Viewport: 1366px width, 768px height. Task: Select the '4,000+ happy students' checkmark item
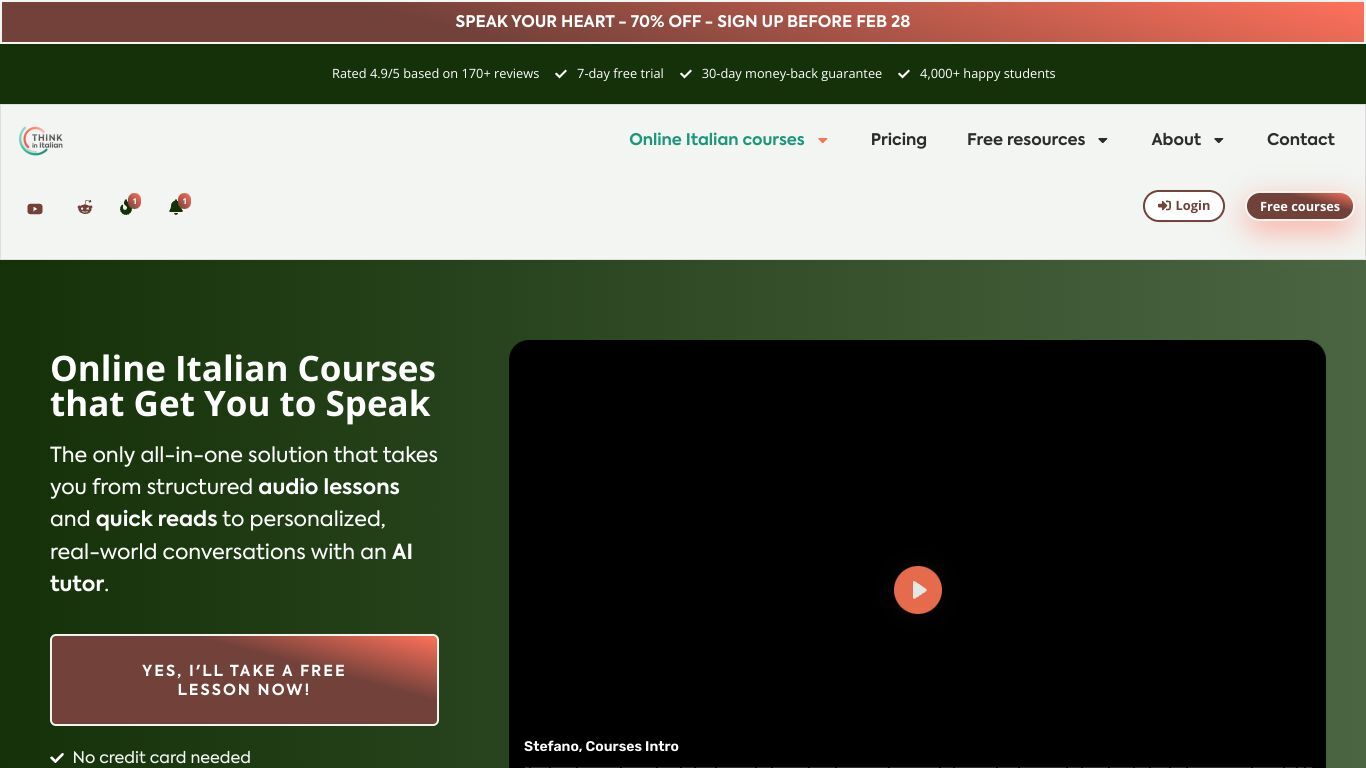[x=976, y=73]
